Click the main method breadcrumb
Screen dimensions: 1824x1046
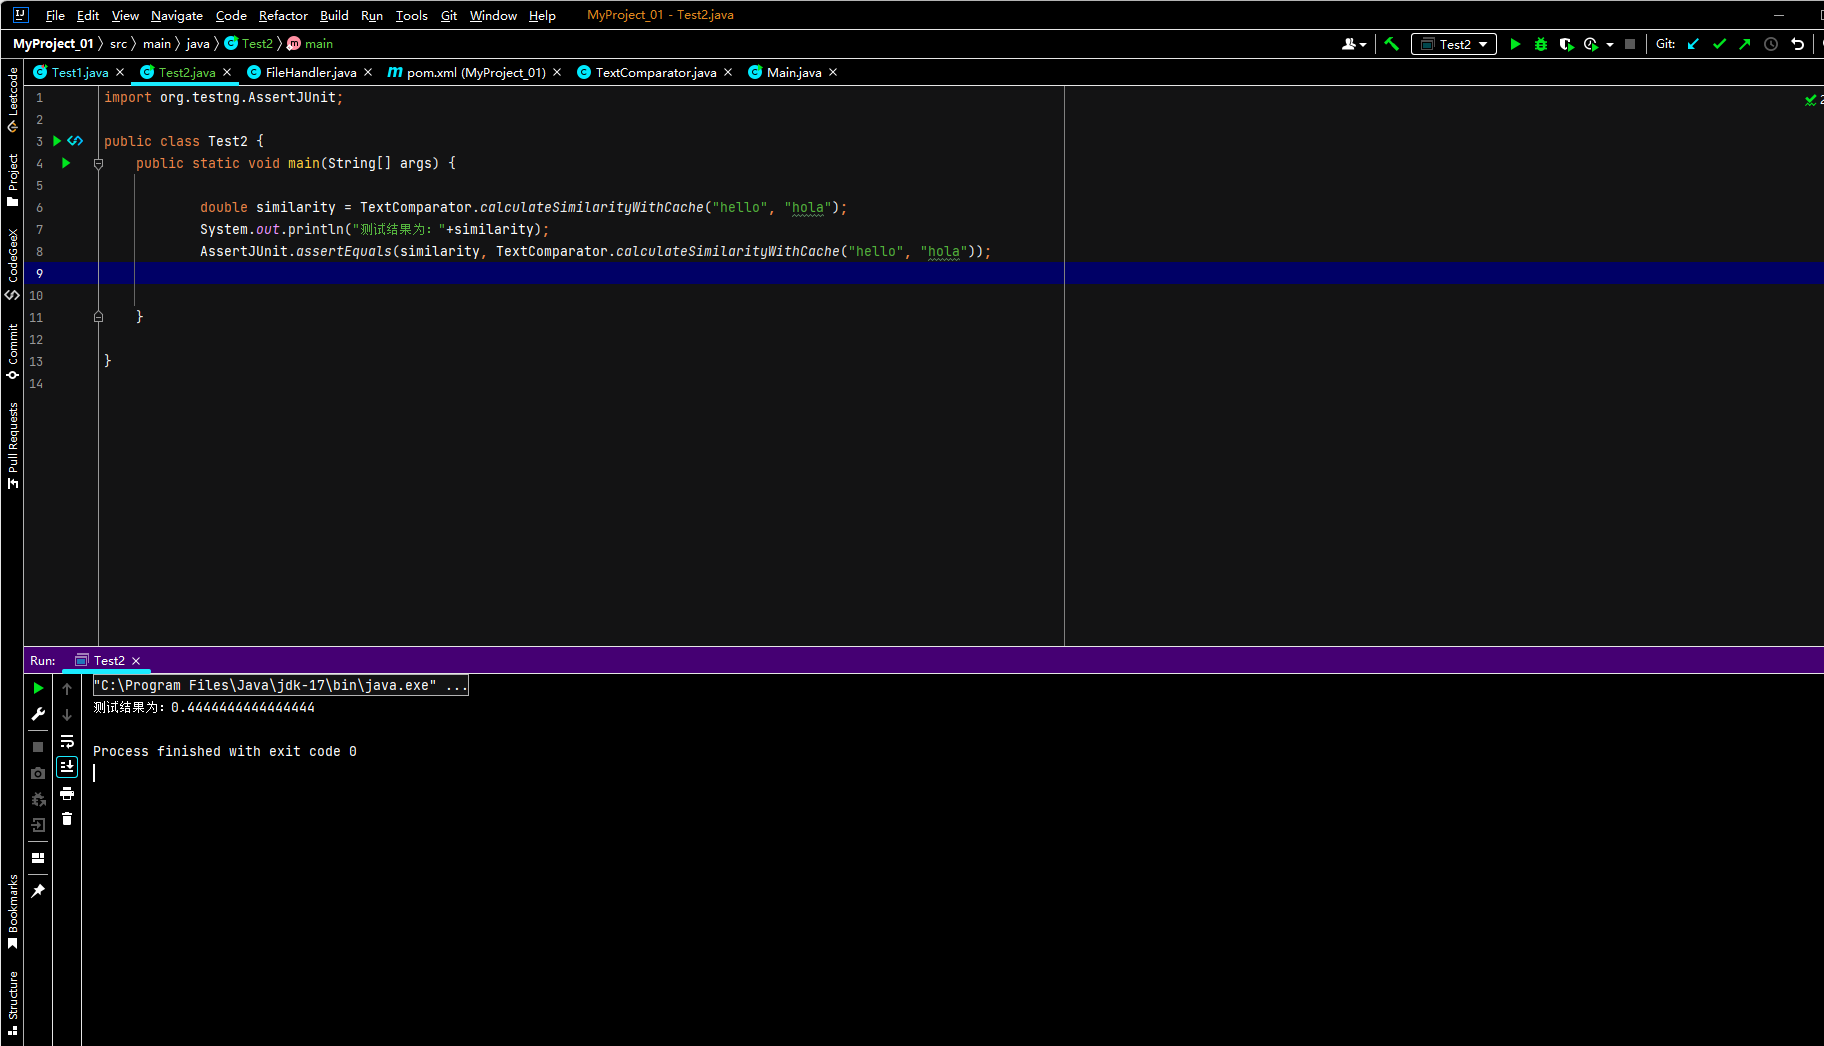coord(310,44)
